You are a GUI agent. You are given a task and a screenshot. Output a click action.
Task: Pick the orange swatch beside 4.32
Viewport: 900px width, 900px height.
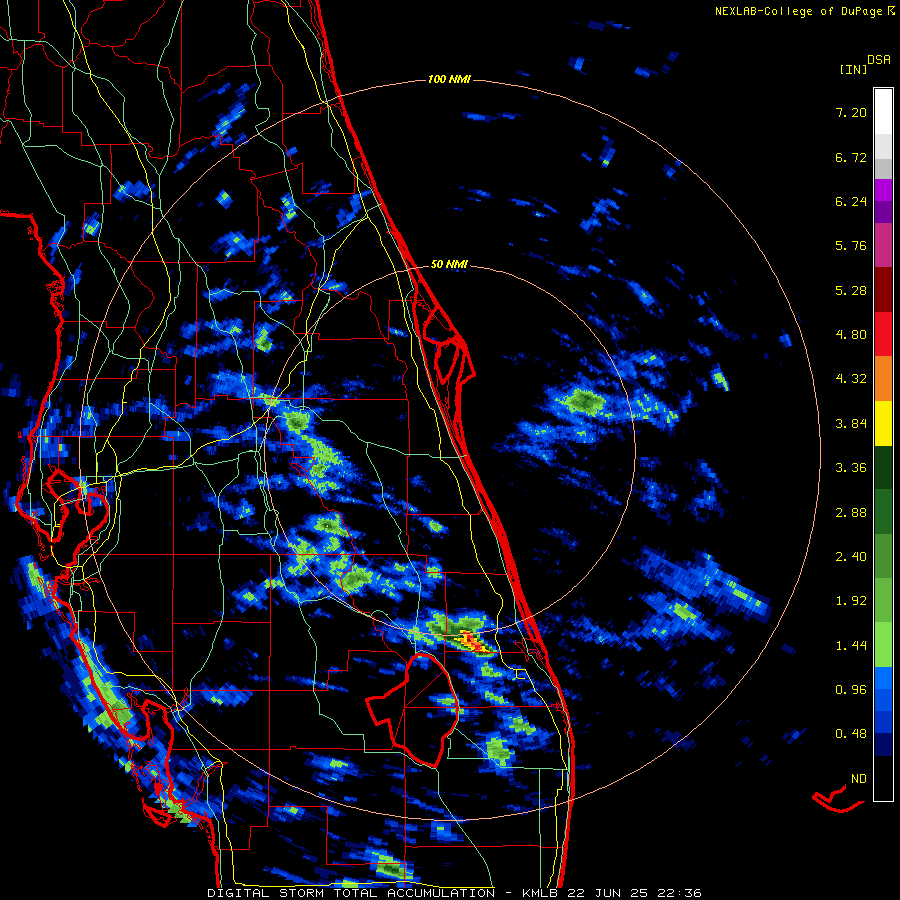(883, 379)
